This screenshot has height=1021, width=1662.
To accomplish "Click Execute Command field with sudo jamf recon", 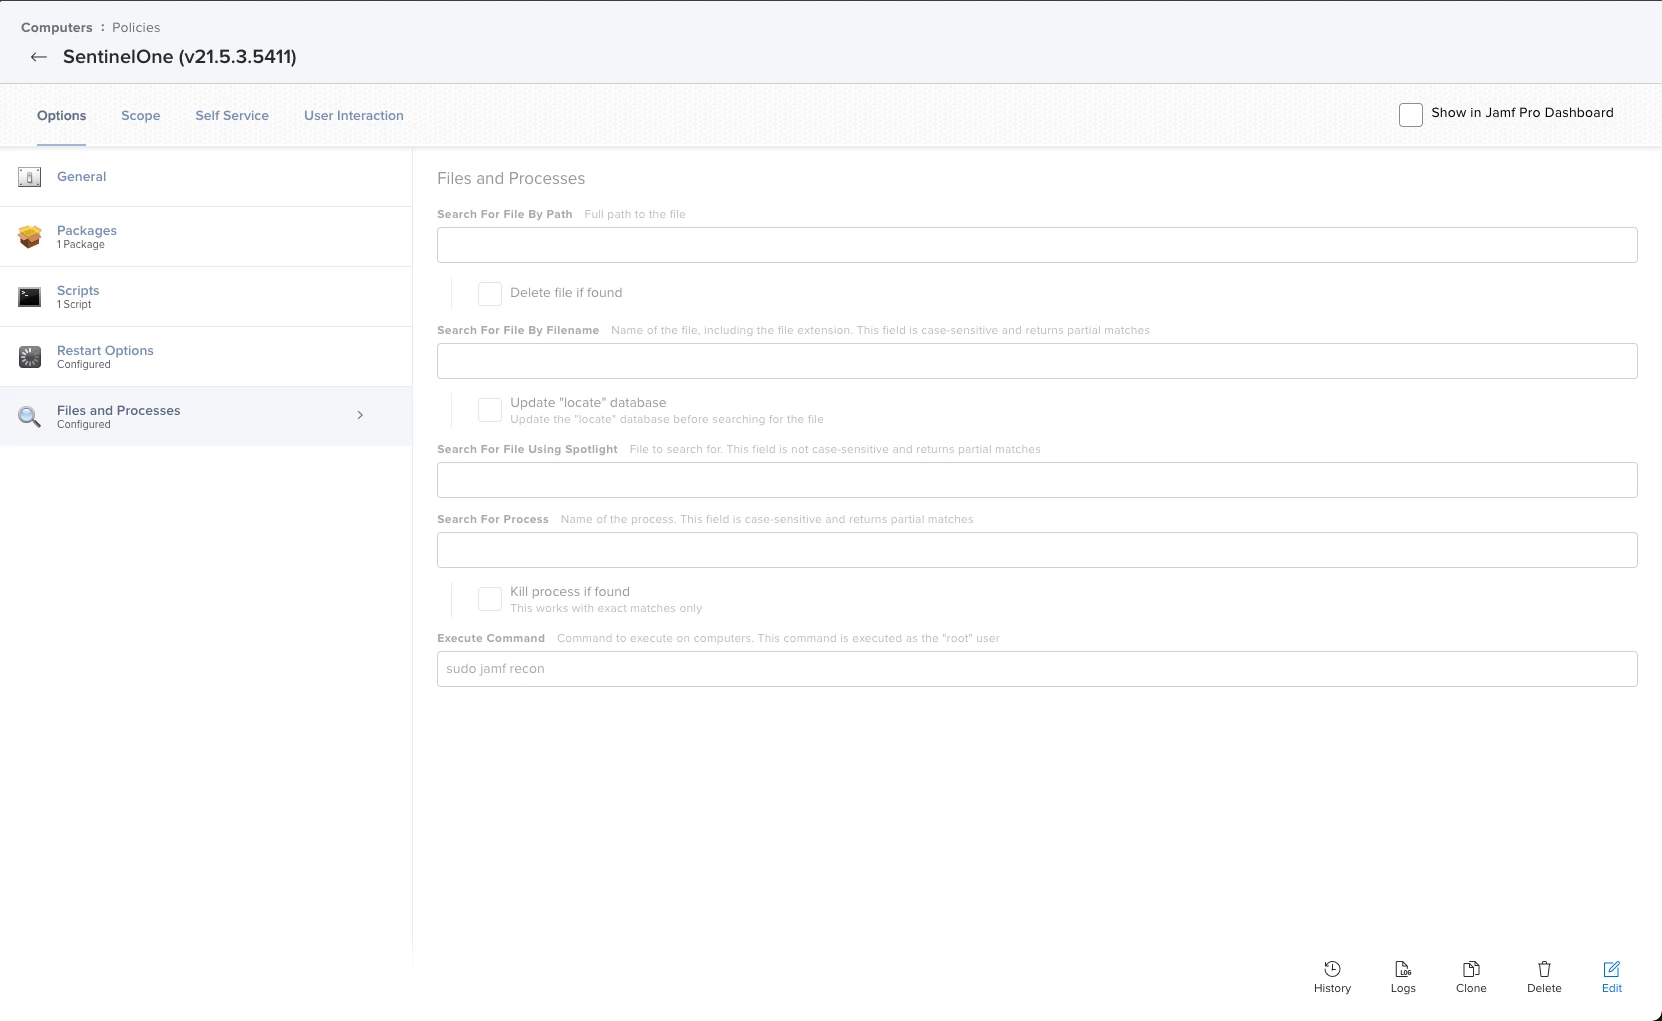I will click(1037, 669).
